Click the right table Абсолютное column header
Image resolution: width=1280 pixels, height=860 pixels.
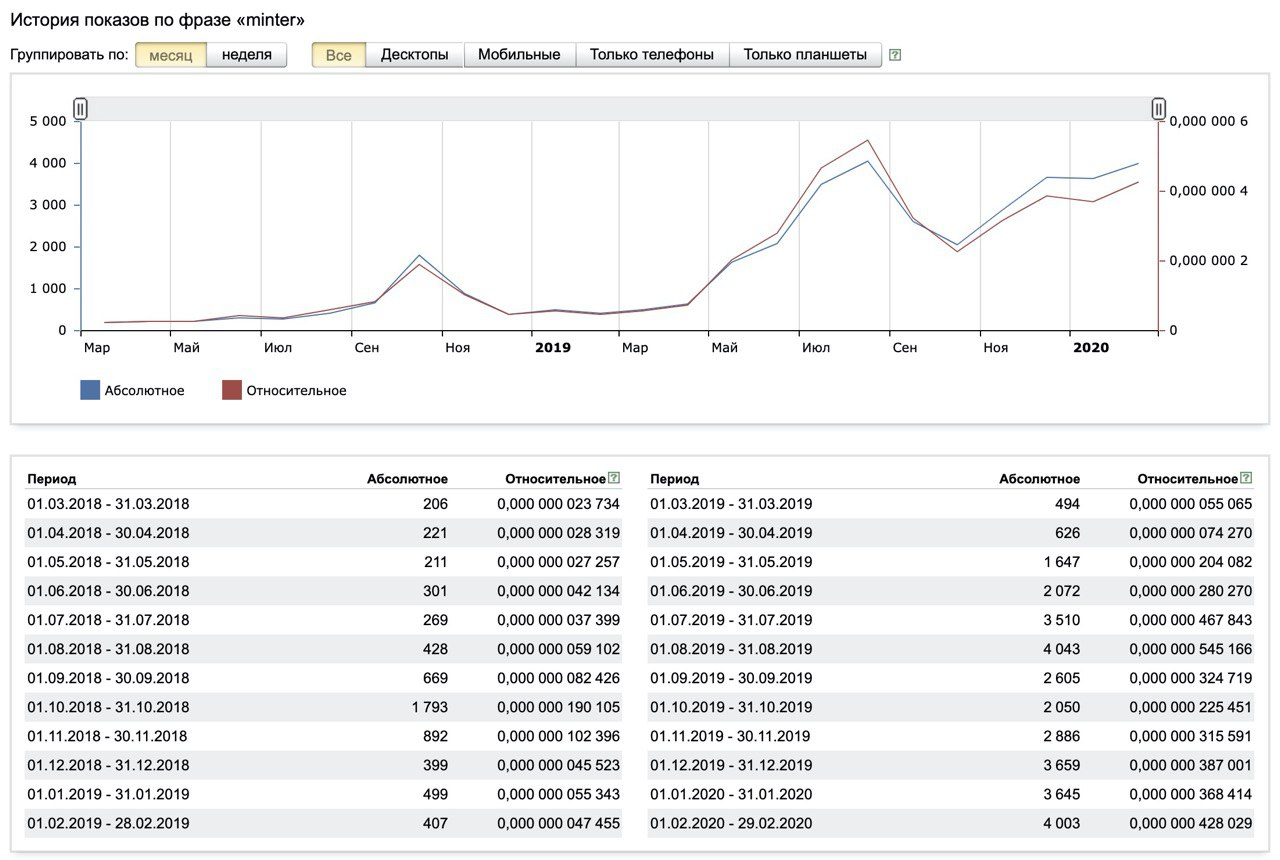[x=1039, y=479]
